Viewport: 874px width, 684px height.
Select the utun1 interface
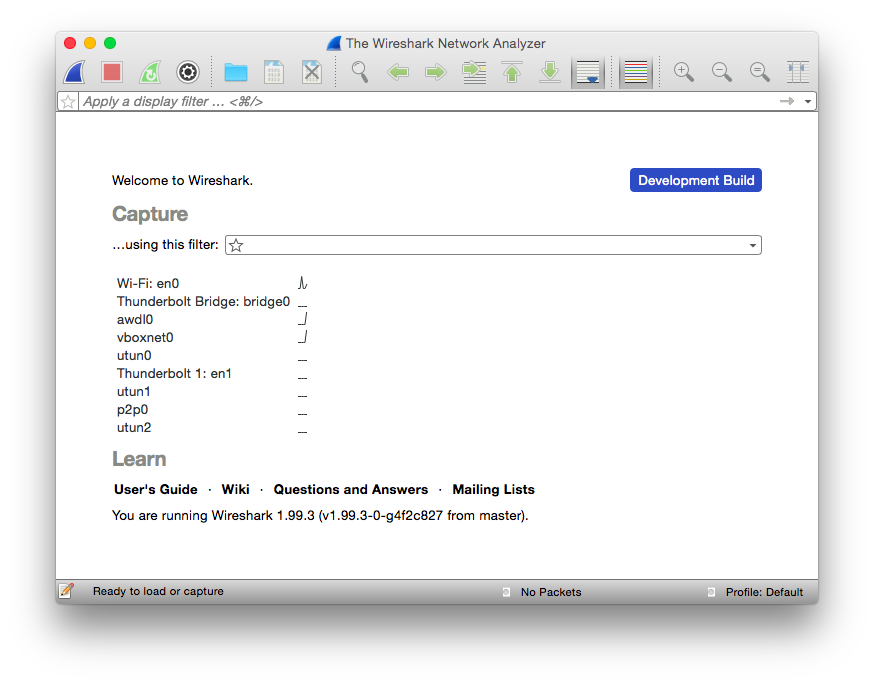[x=133, y=391]
